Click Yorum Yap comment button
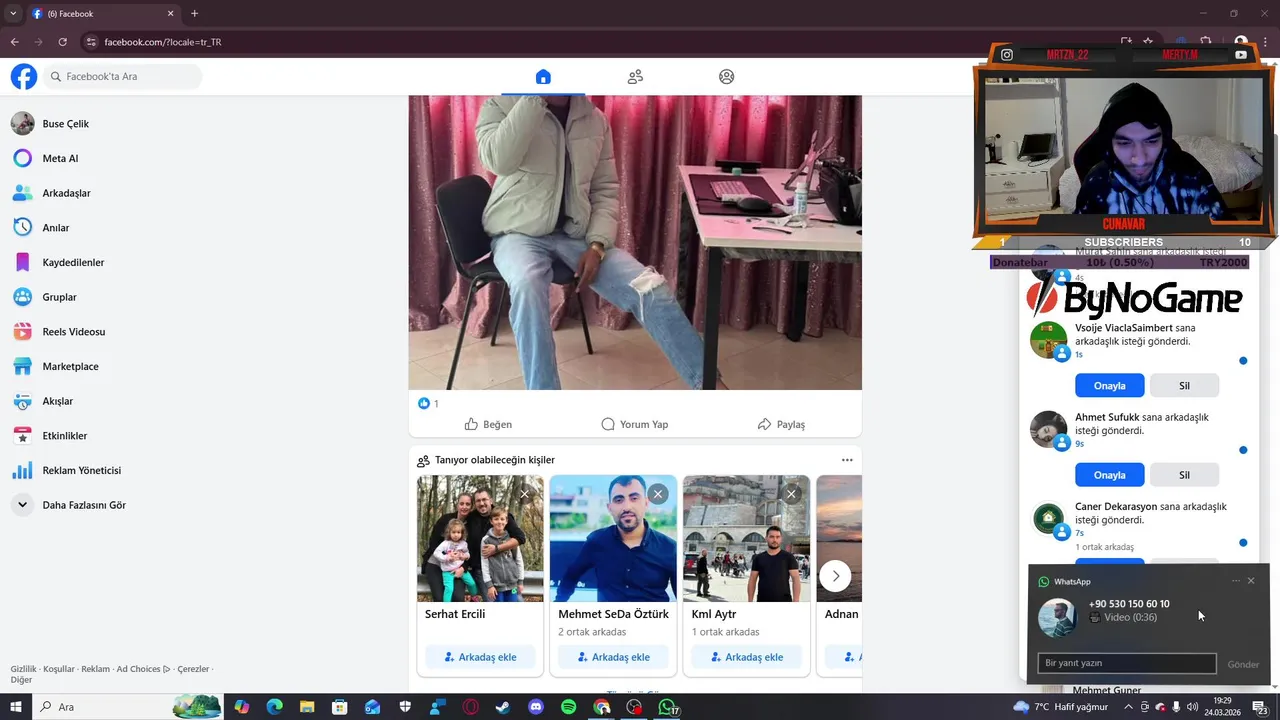1280x720 pixels. point(634,424)
